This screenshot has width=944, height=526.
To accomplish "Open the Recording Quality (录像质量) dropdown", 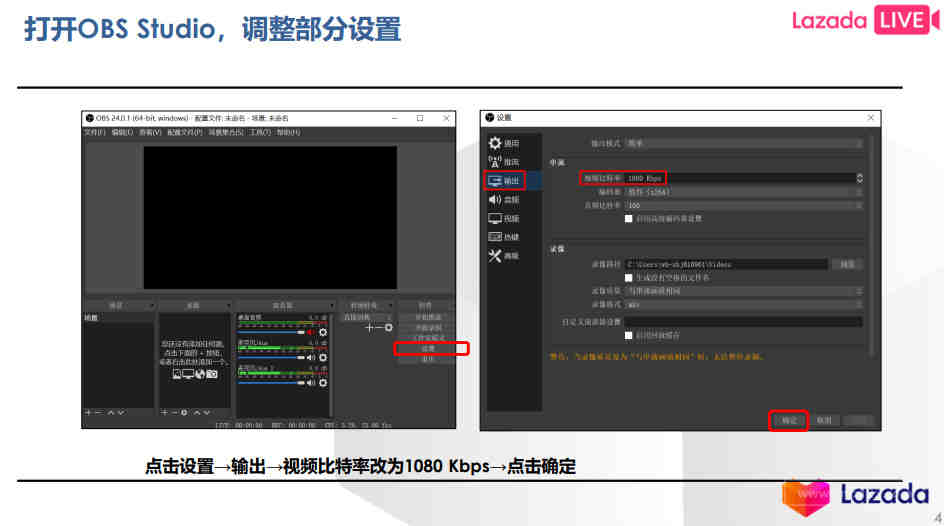I will click(x=744, y=291).
